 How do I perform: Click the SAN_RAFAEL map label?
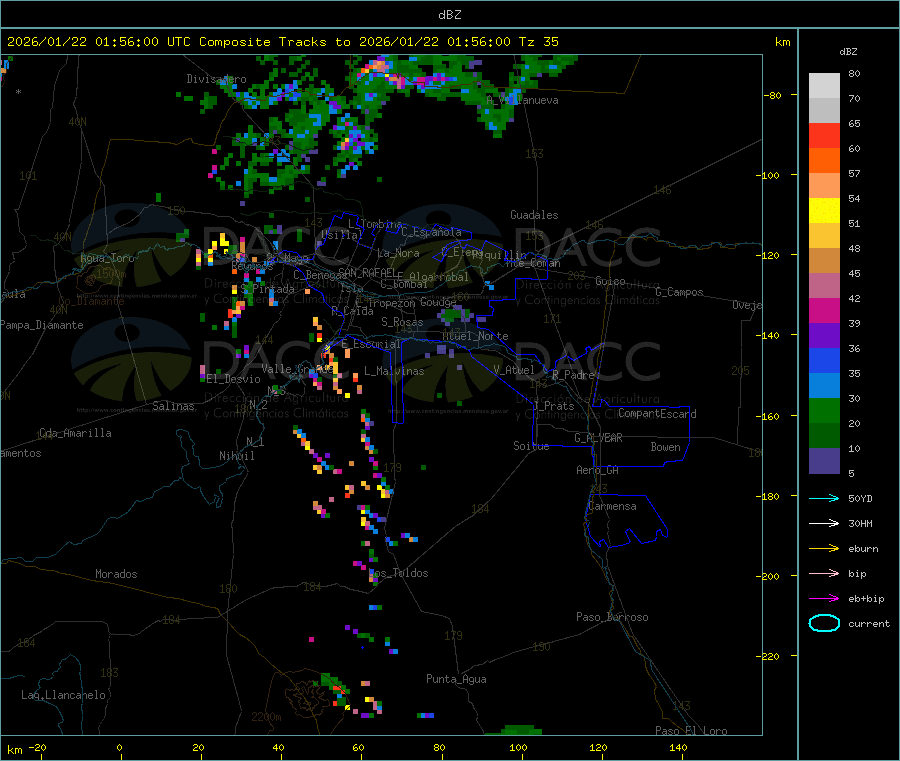pos(367,273)
